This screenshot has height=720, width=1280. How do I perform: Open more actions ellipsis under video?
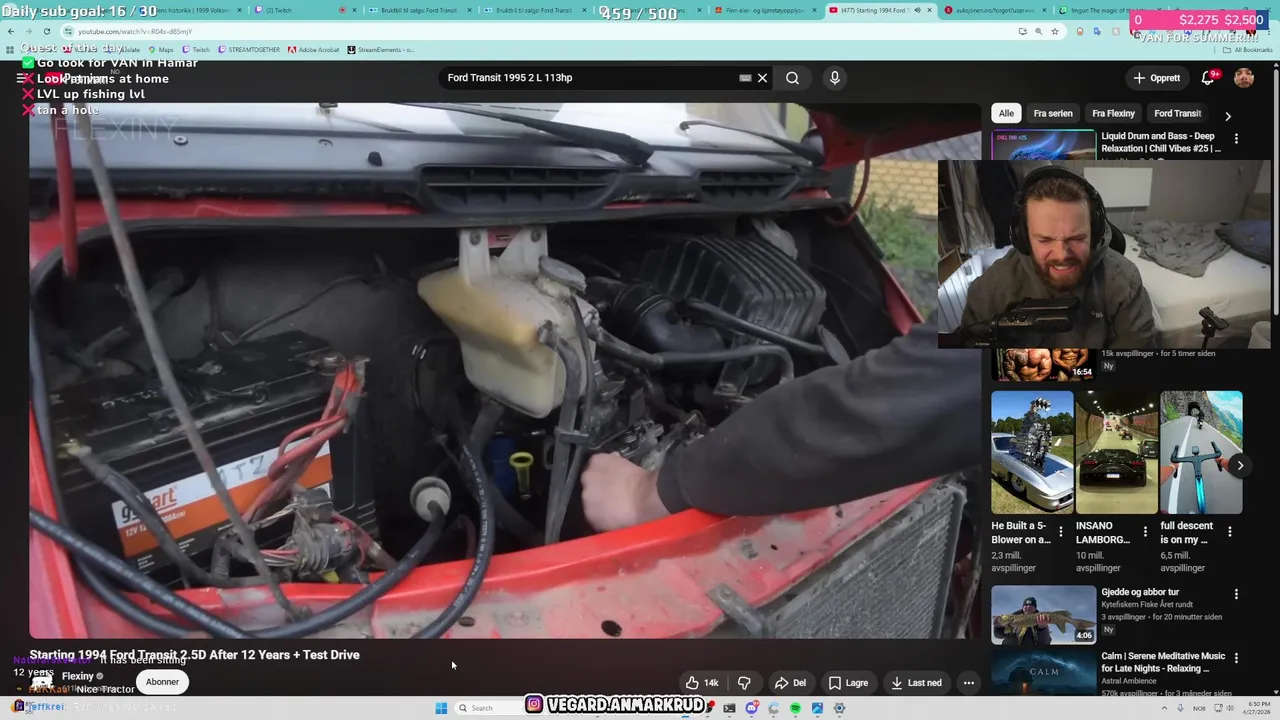pos(968,683)
